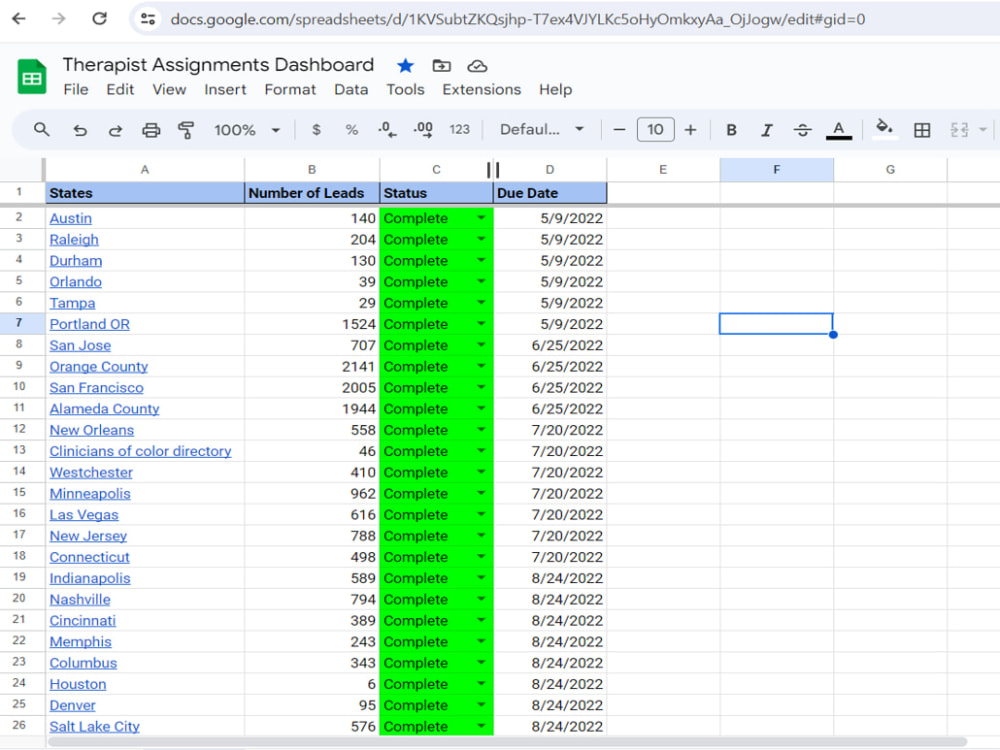
Task: Redo the last action
Action: (x=115, y=131)
